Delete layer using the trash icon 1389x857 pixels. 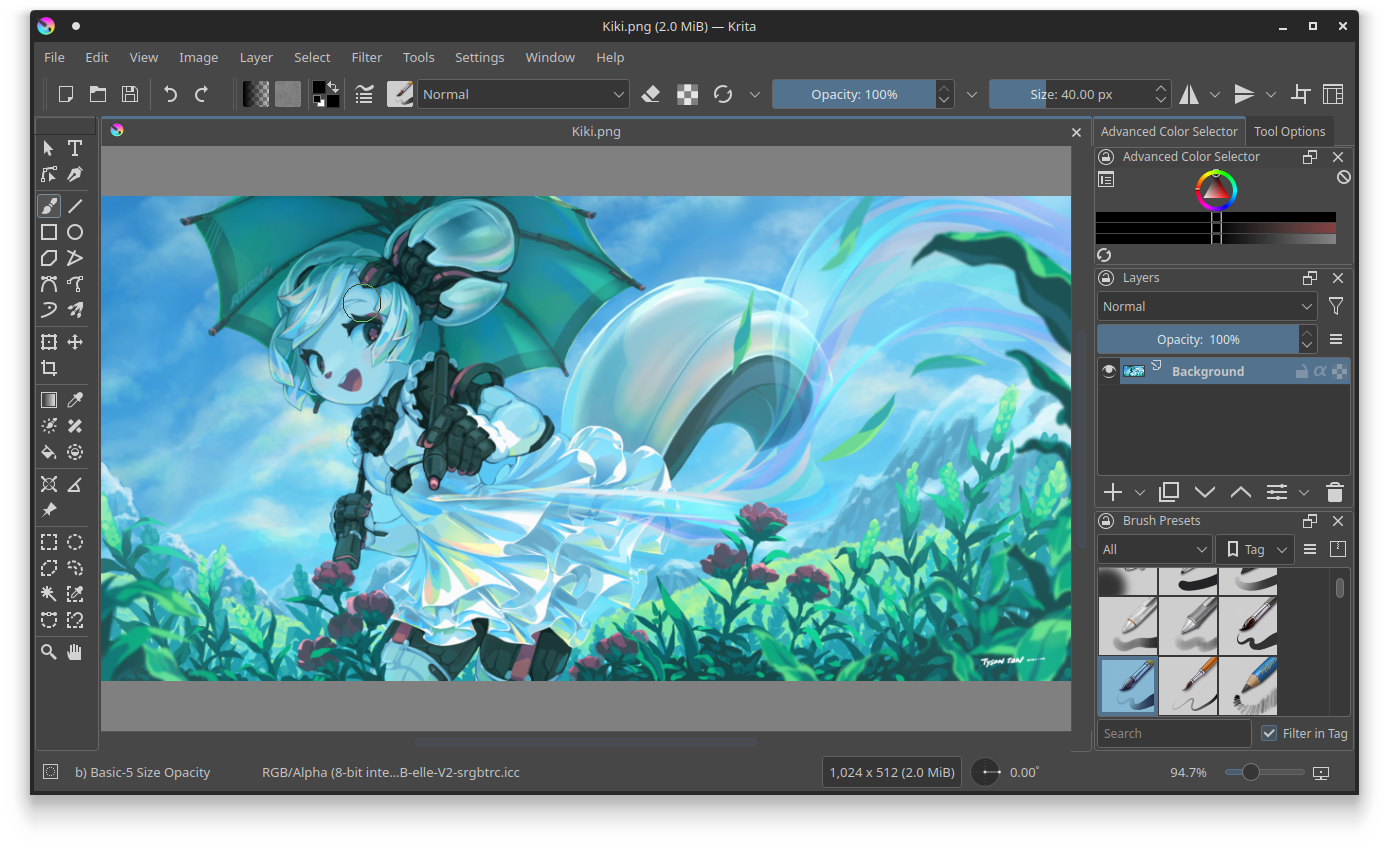1334,492
